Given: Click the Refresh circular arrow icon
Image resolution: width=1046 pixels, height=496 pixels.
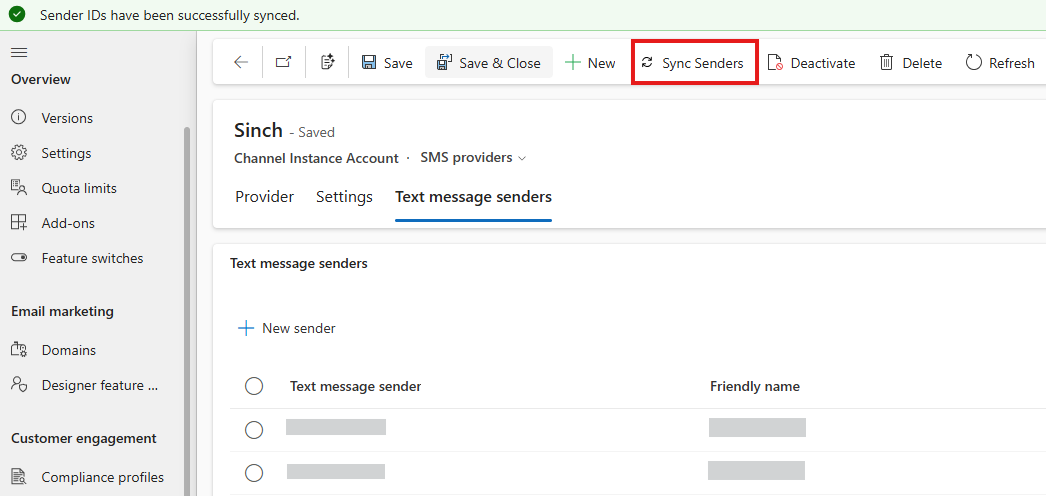Looking at the screenshot, I should tap(974, 63).
